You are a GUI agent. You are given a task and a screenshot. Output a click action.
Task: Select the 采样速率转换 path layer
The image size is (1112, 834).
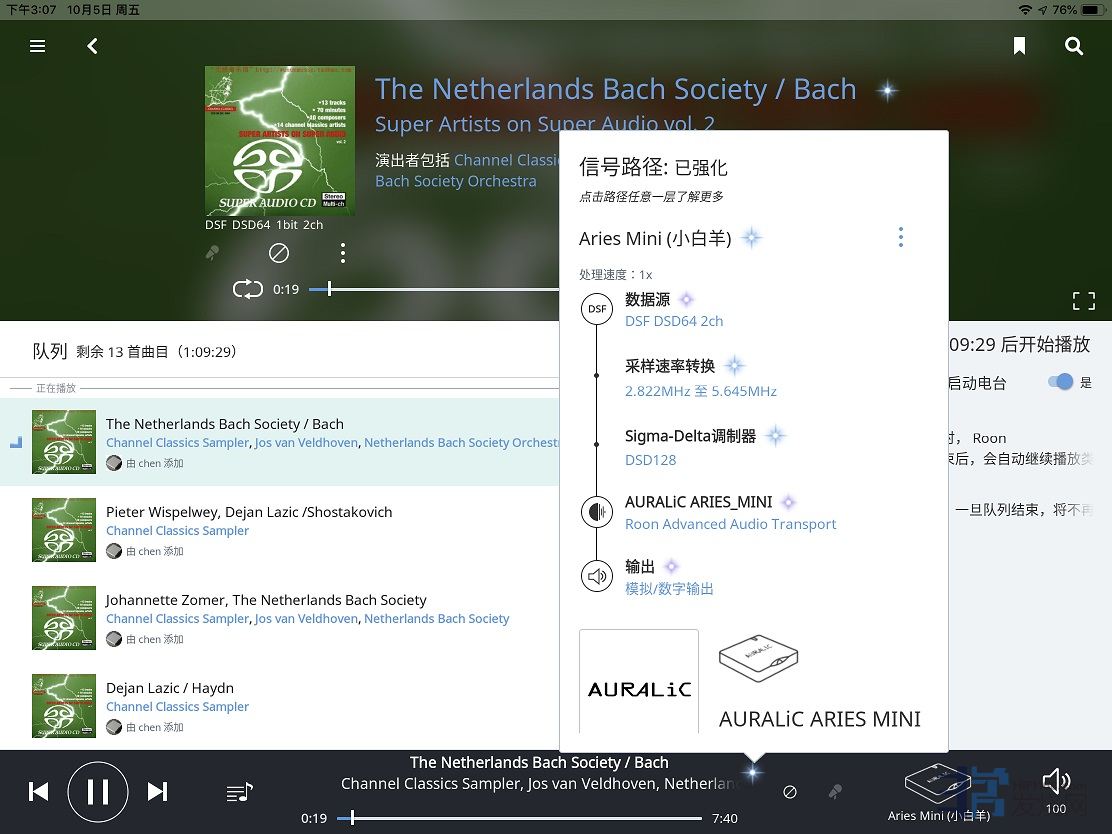(670, 366)
